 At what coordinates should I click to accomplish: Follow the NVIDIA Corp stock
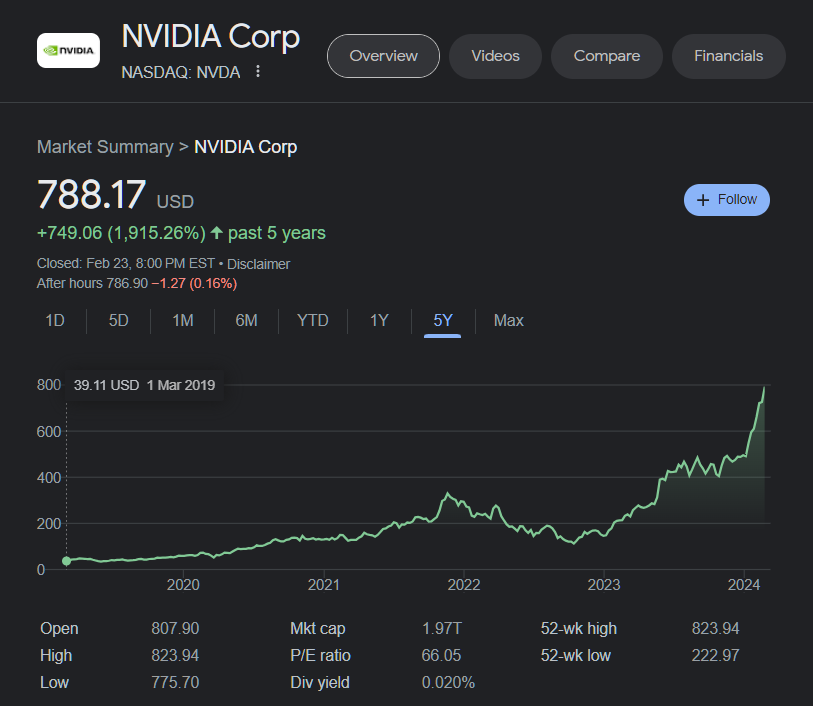[726, 200]
